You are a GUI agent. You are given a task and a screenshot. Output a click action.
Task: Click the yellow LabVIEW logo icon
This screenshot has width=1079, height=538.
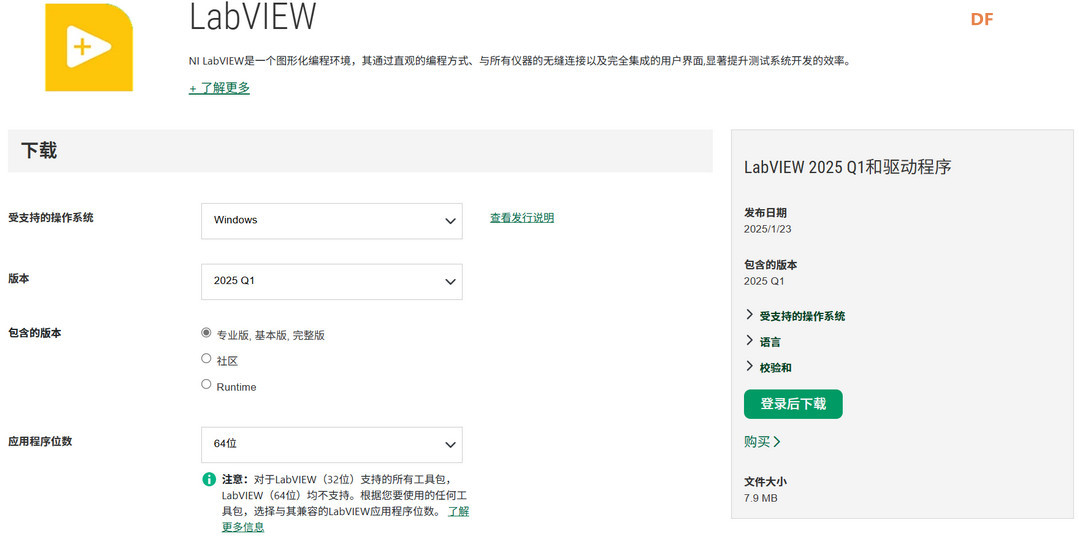click(88, 46)
